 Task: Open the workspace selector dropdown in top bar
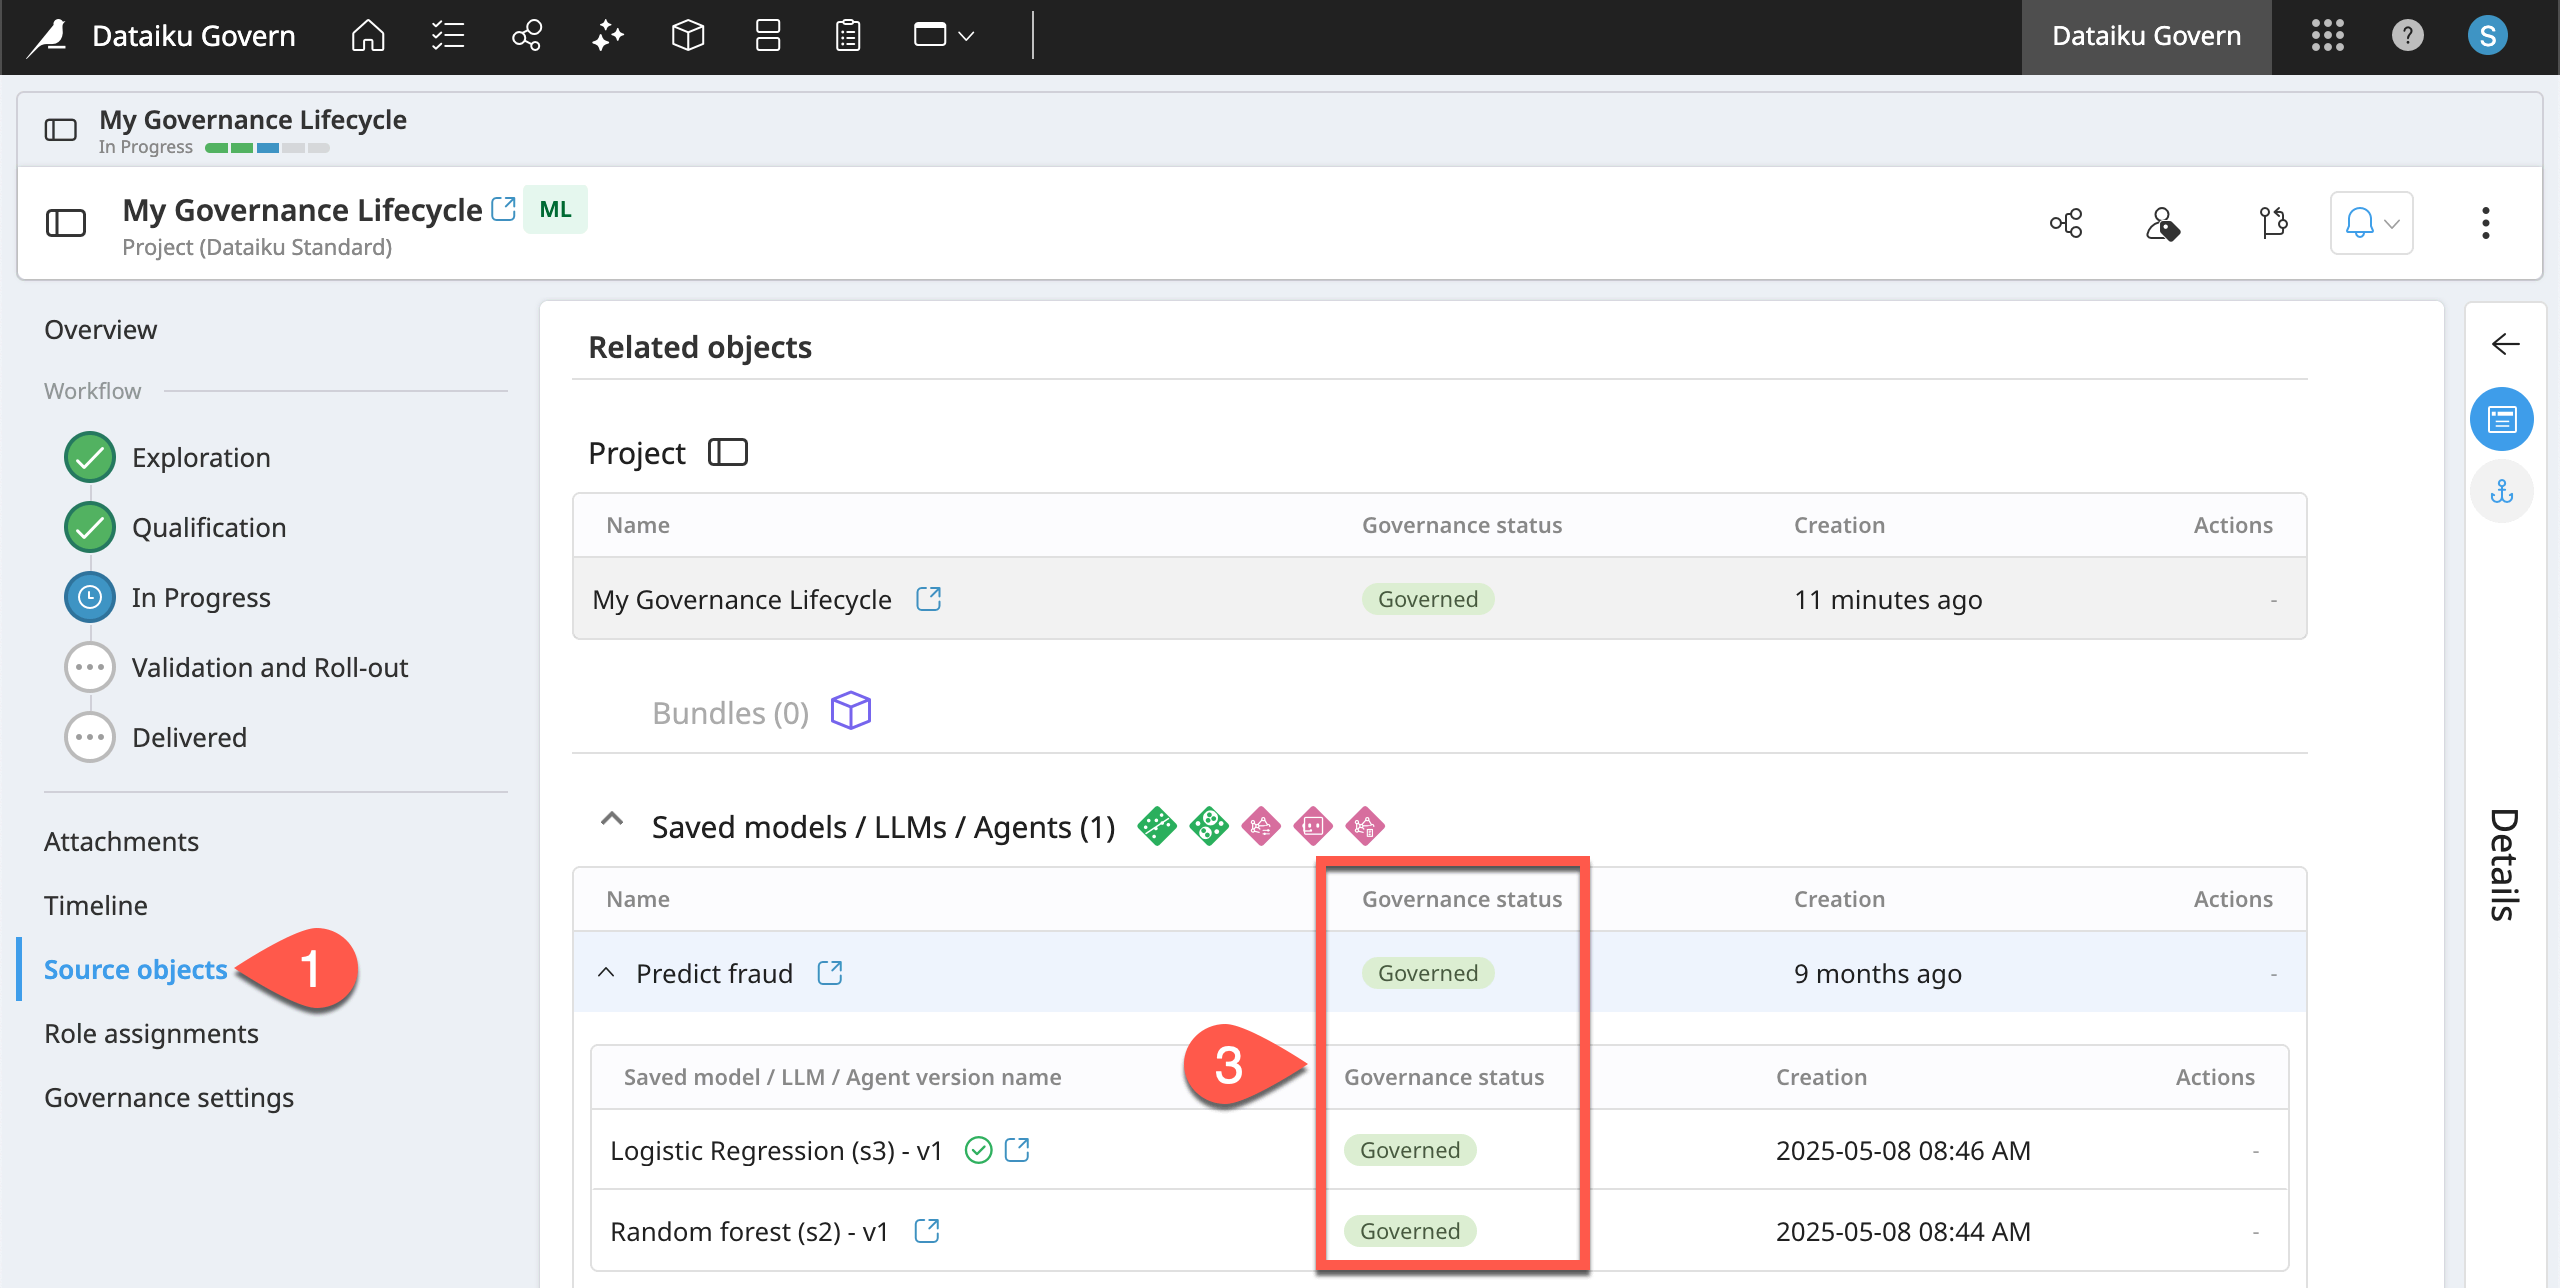tap(941, 35)
